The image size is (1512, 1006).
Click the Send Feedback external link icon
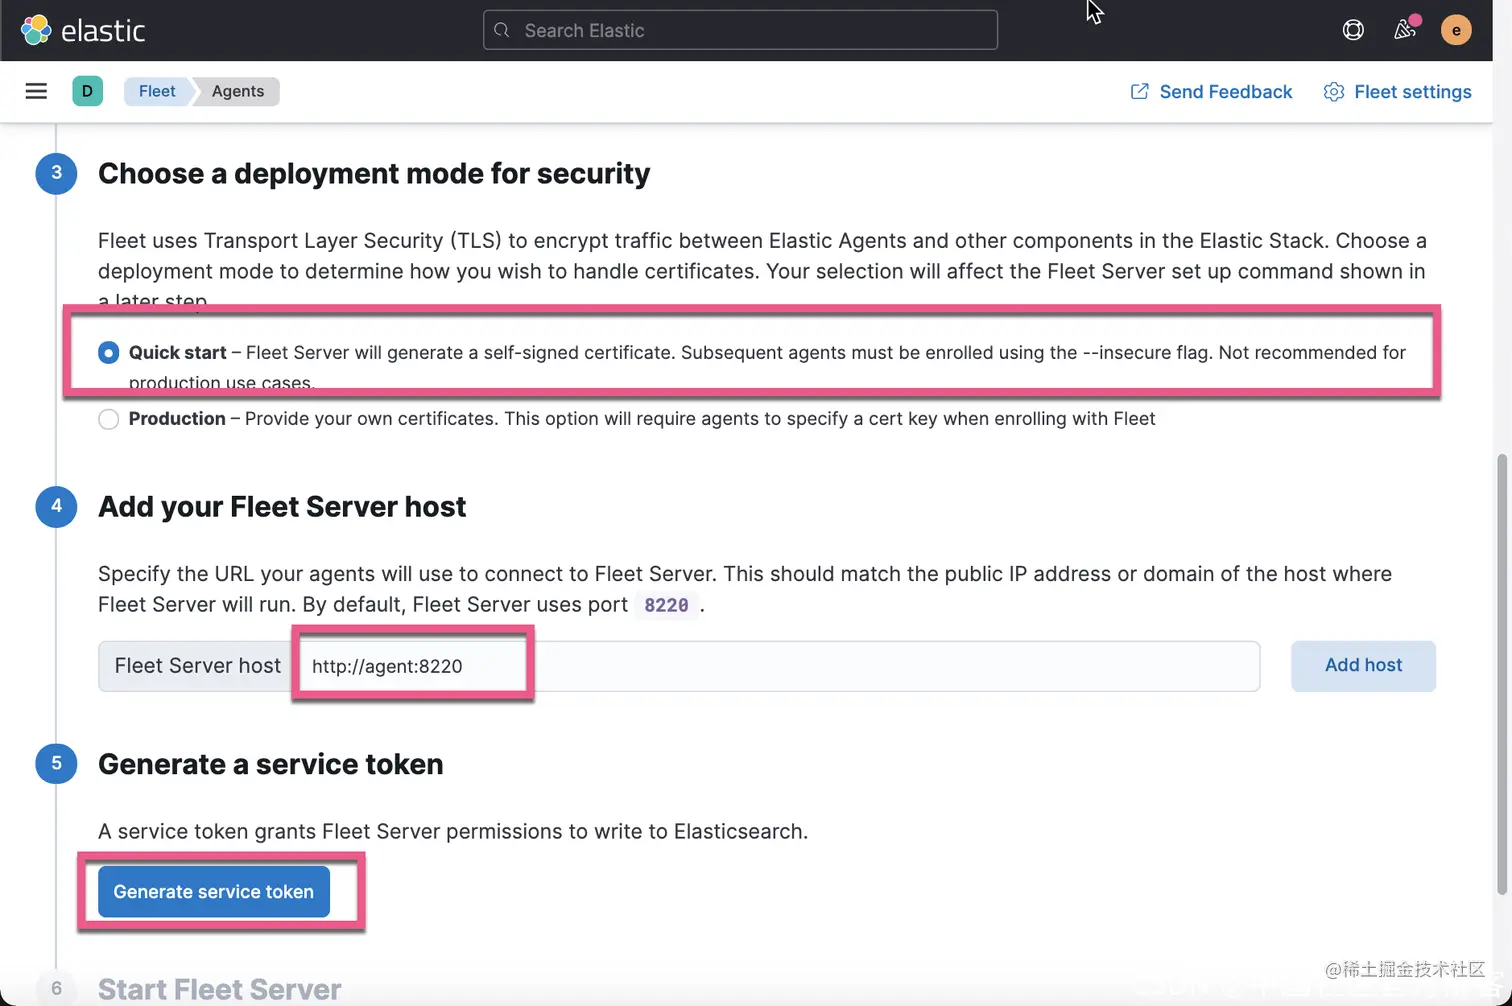pos(1139,92)
